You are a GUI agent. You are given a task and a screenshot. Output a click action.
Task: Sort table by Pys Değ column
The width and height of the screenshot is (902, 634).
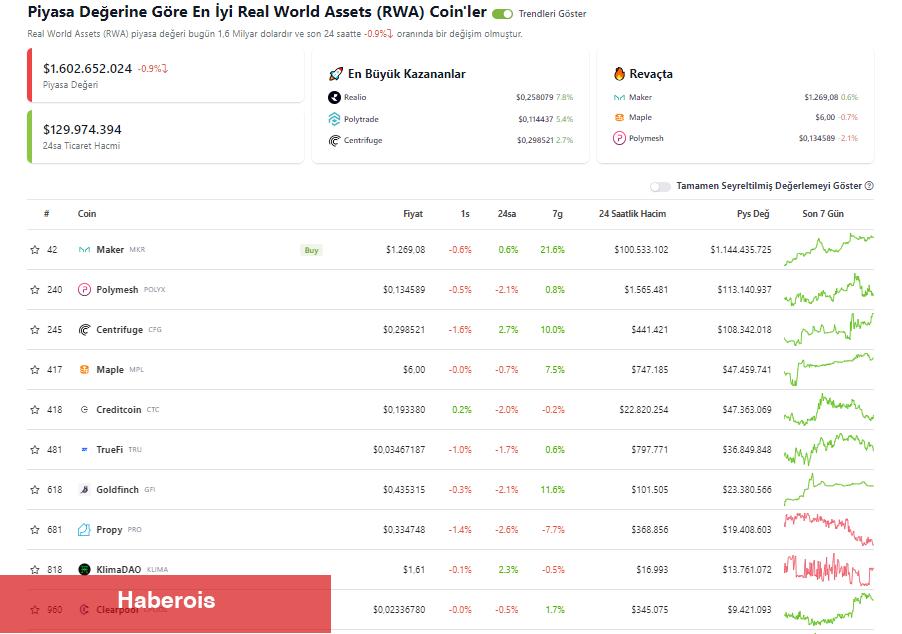pyautogui.click(x=753, y=213)
